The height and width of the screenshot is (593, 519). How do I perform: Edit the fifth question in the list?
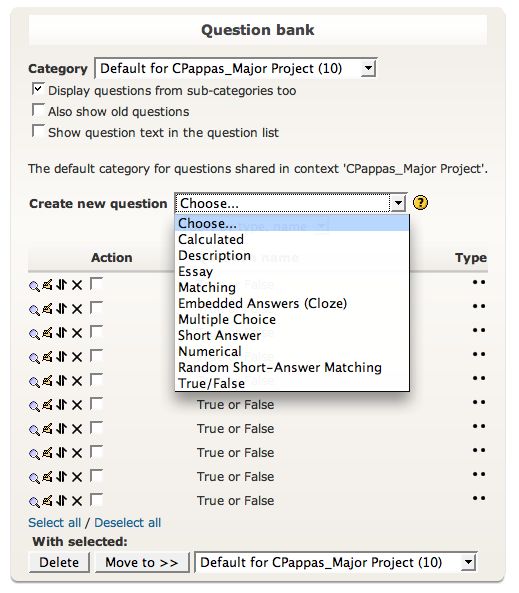47,381
